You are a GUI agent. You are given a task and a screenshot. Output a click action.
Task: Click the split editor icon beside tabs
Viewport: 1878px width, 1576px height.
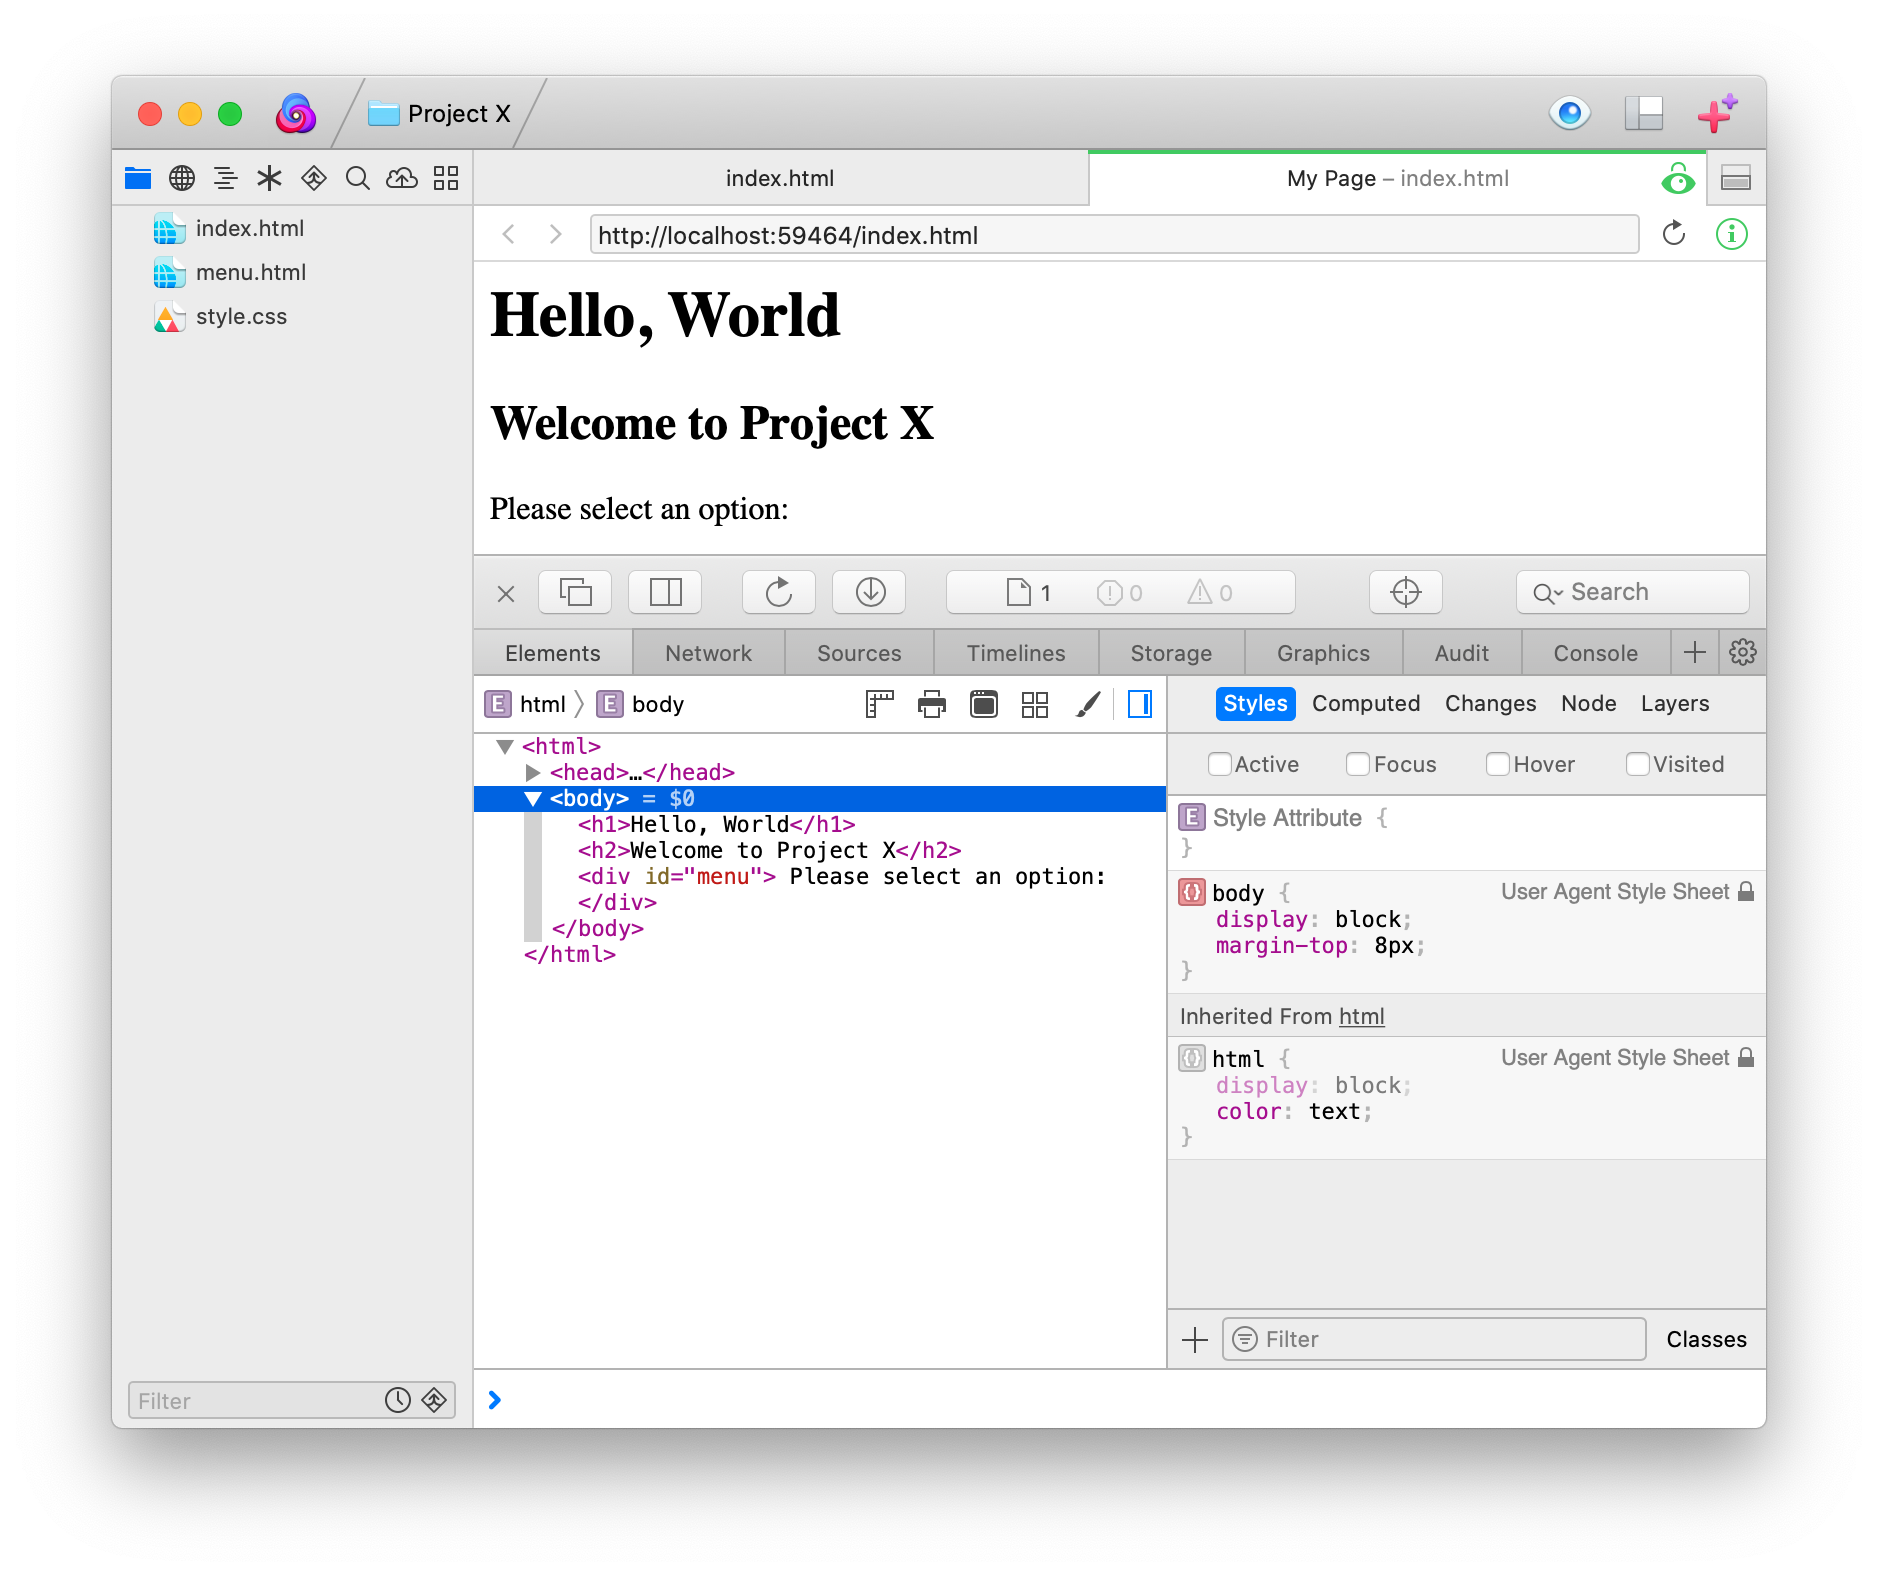point(1736,178)
